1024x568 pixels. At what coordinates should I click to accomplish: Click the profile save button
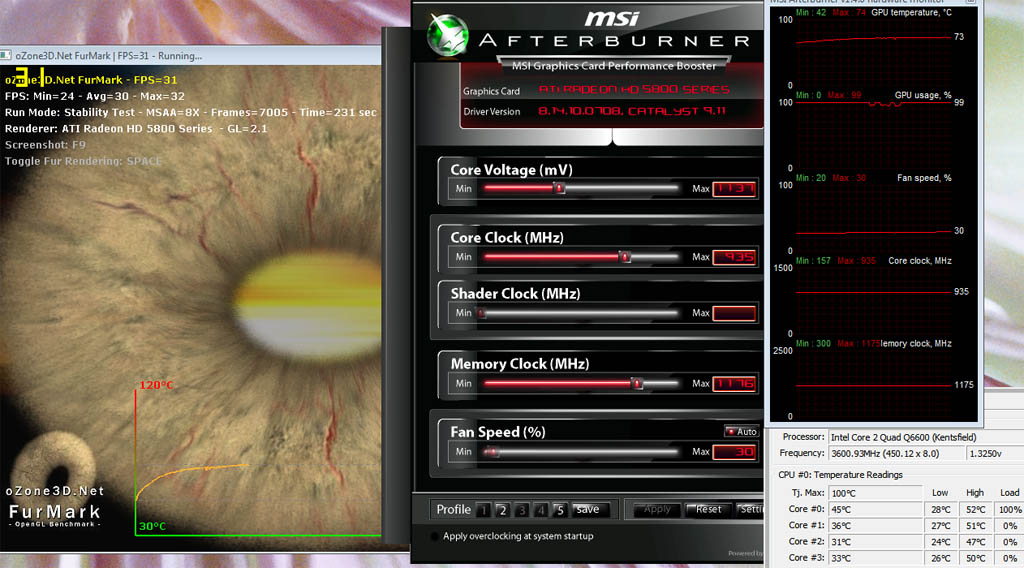click(x=589, y=509)
